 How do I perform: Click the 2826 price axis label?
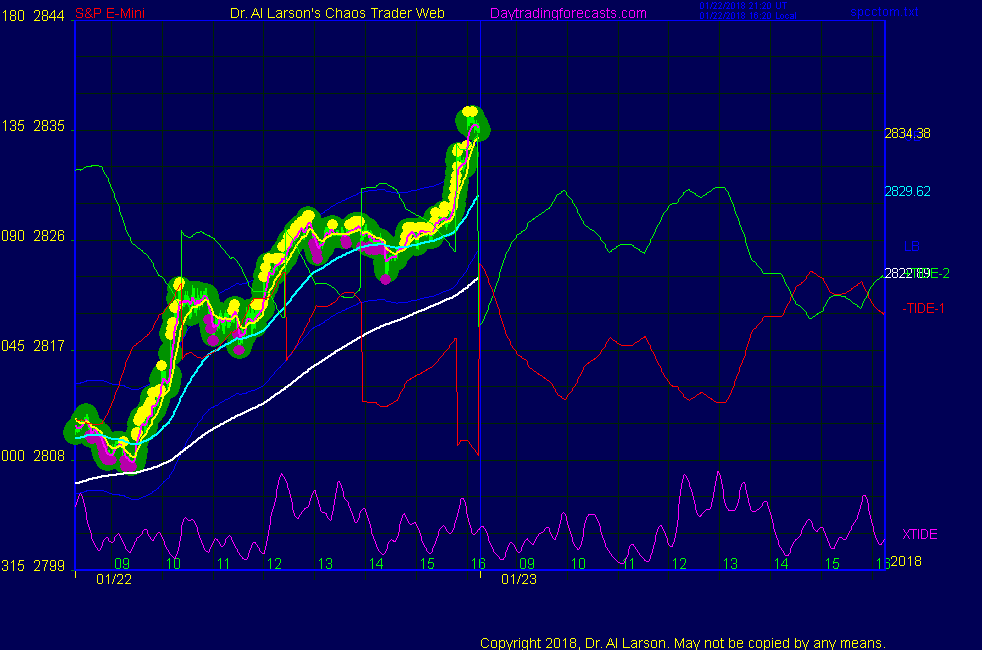tap(49, 237)
